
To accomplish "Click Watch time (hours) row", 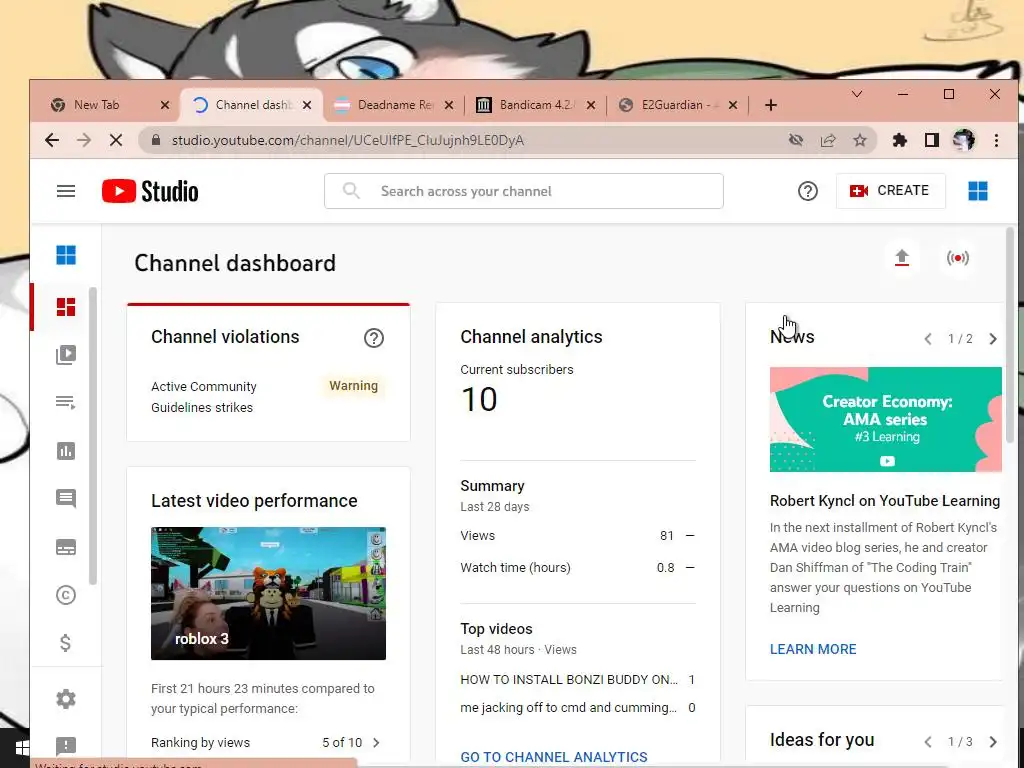I will 577,568.
